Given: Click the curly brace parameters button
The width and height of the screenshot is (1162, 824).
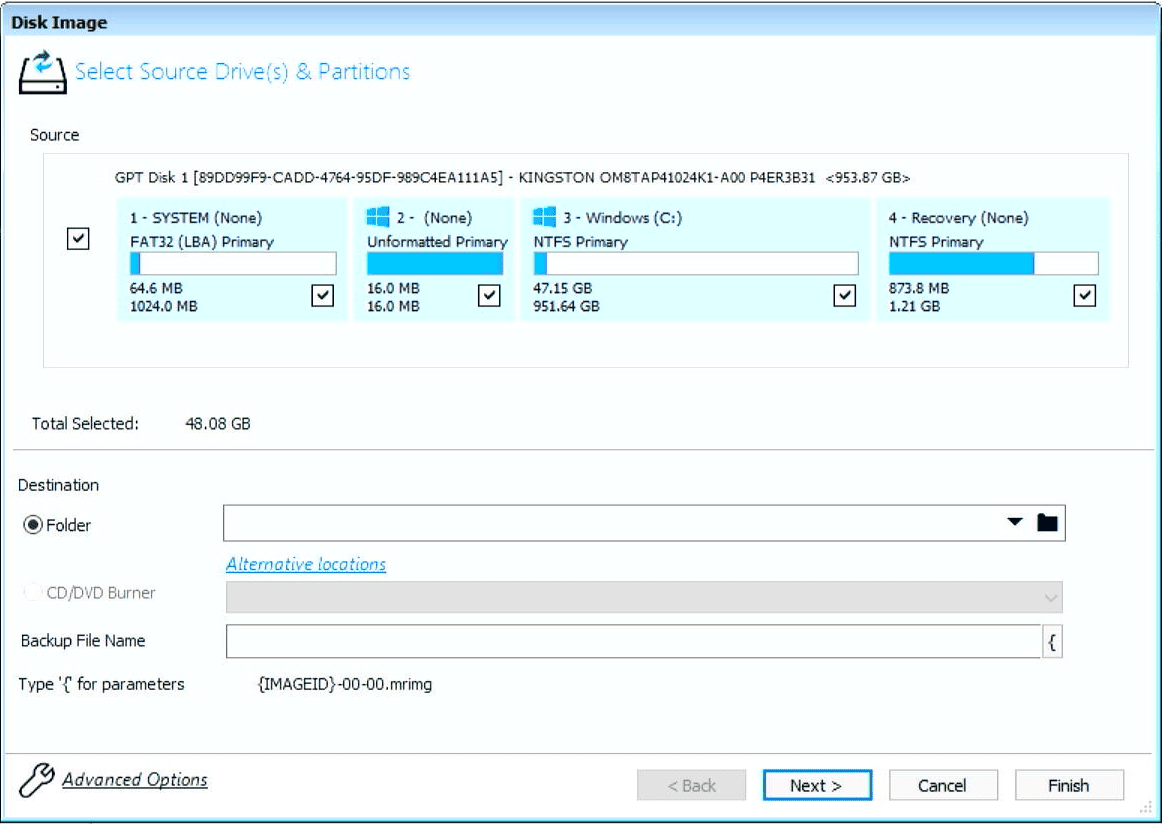Looking at the screenshot, I should [1052, 642].
